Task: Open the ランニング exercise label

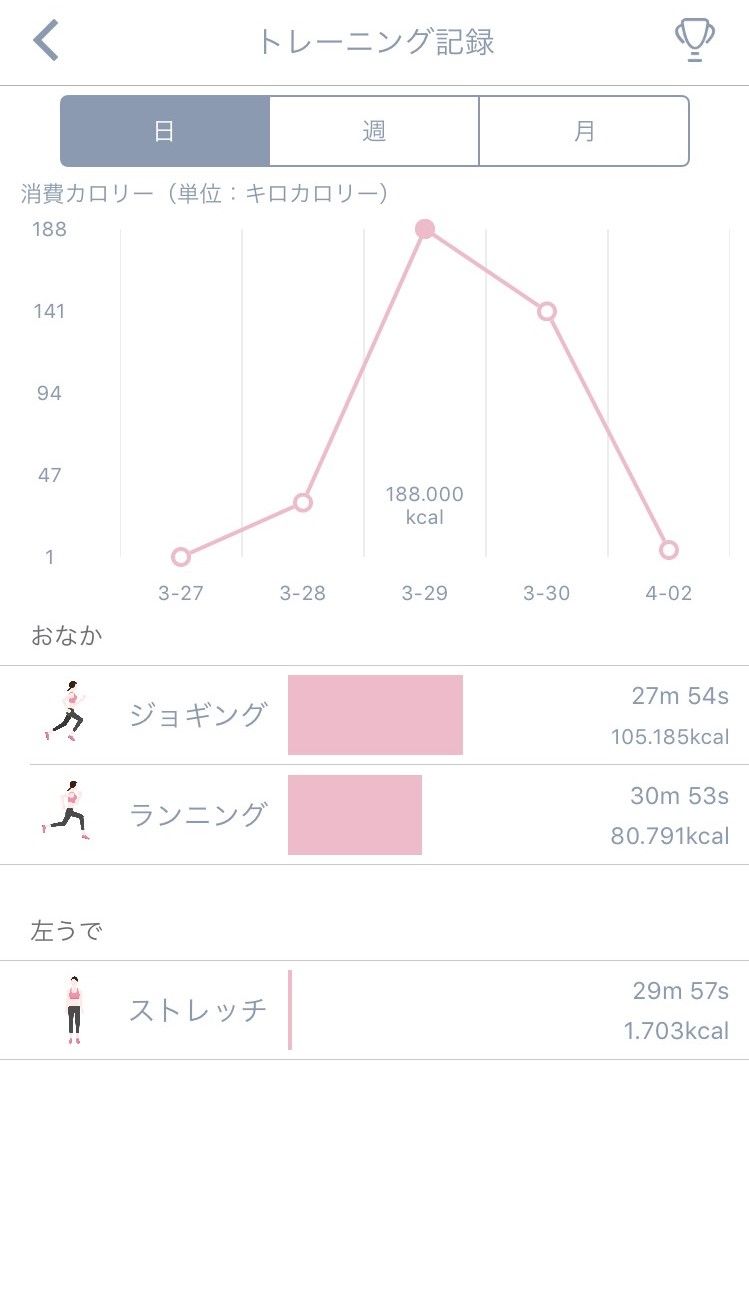Action: tap(198, 815)
